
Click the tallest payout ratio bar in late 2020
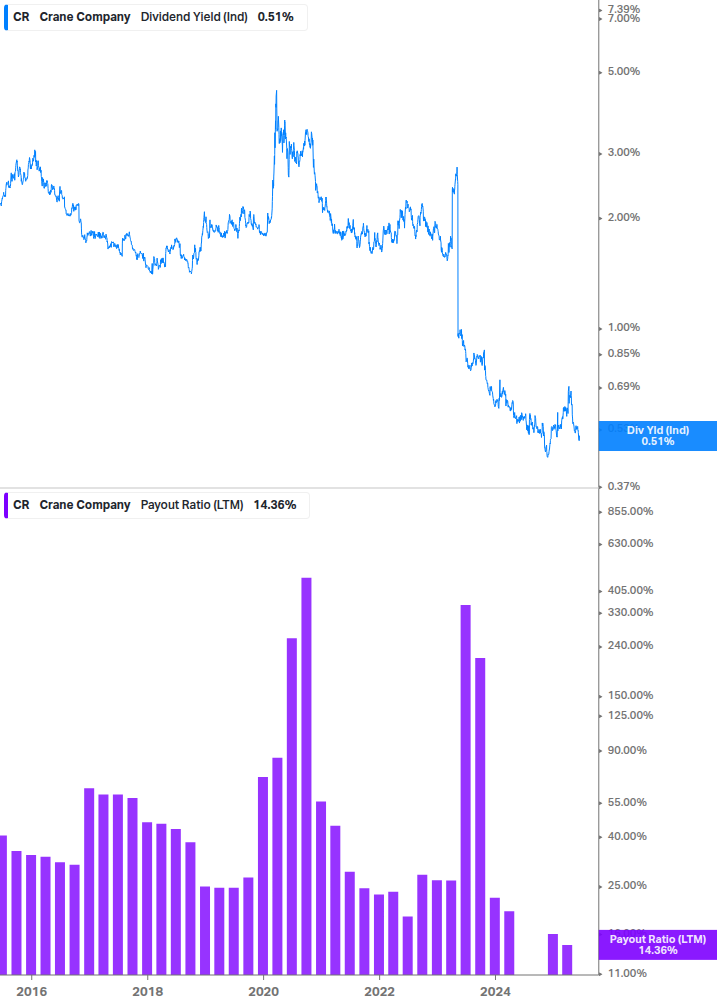(306, 776)
